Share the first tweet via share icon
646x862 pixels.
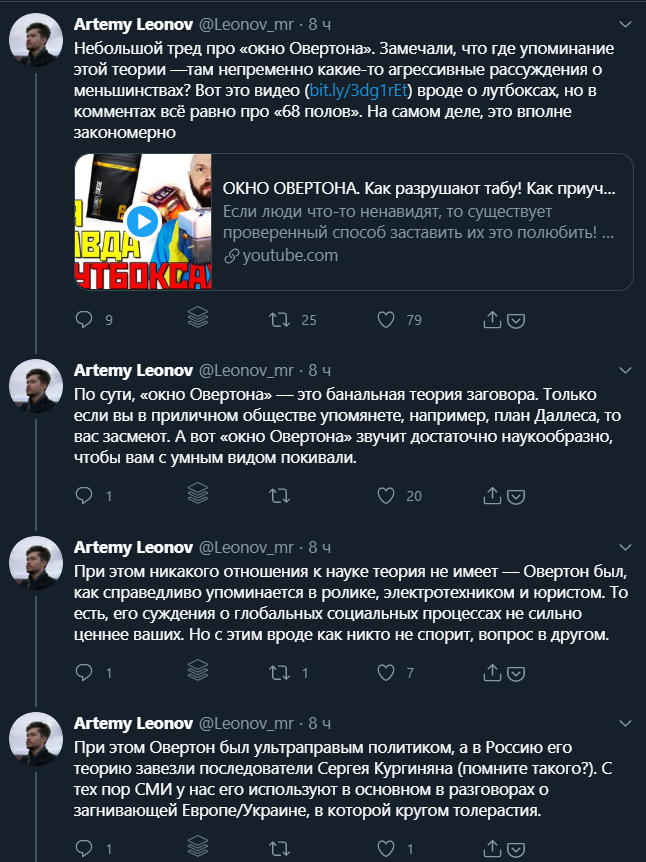(x=492, y=320)
